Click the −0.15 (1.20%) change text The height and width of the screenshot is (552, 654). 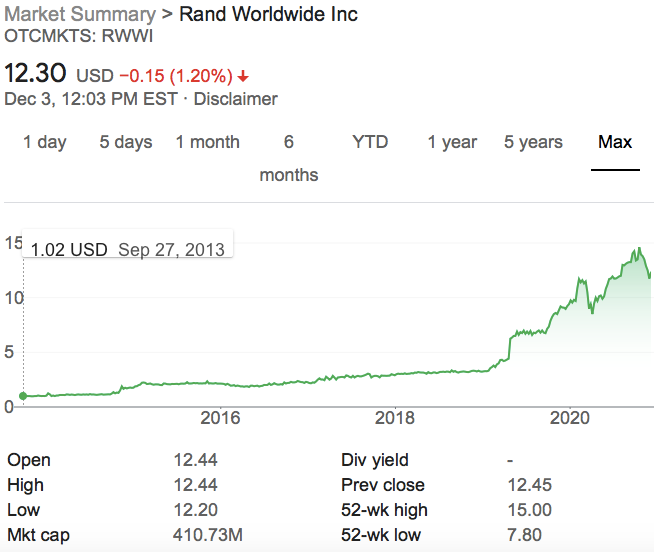pos(176,76)
